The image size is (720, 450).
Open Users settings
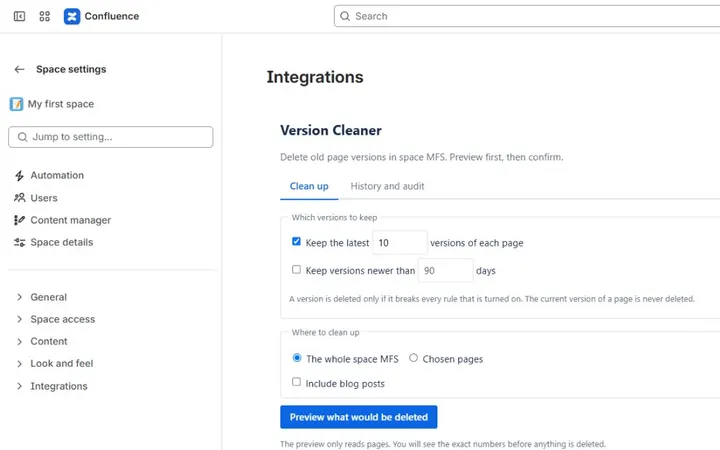[x=44, y=198]
